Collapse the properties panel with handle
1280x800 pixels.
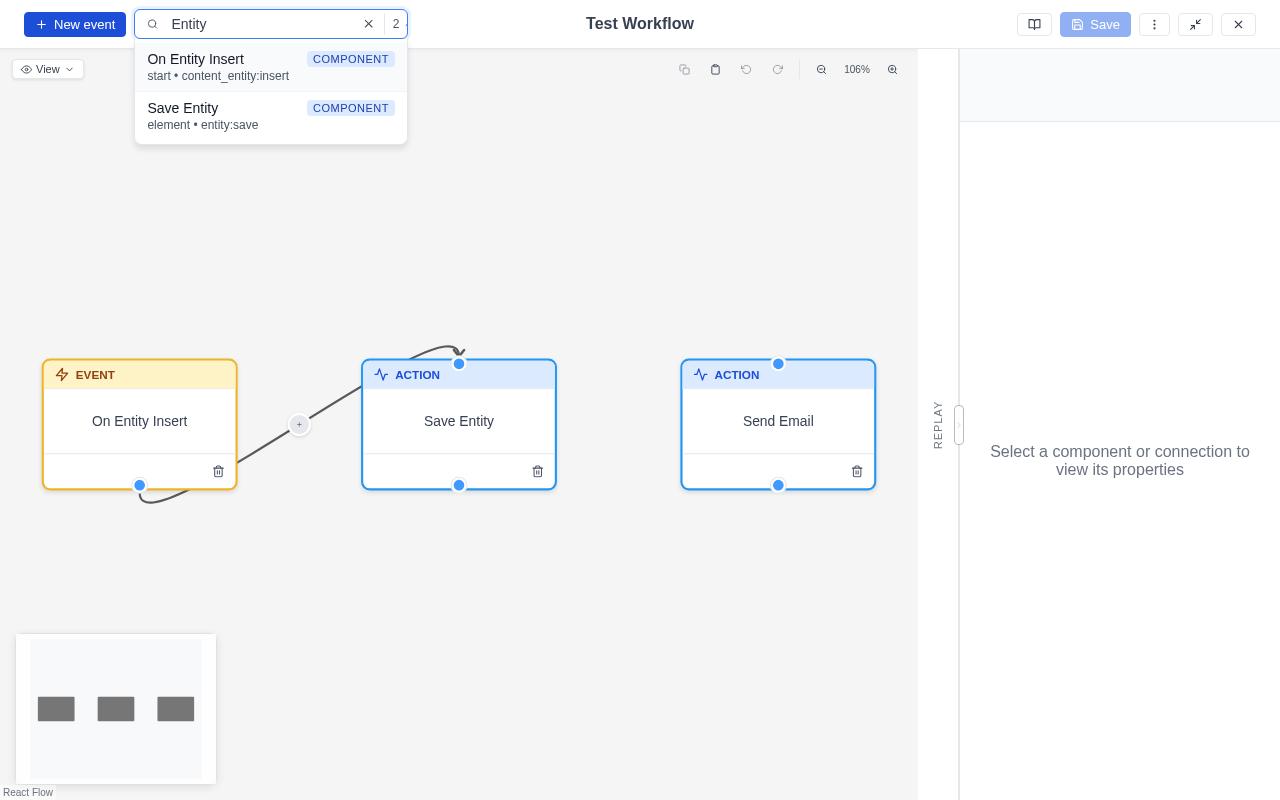pos(959,425)
